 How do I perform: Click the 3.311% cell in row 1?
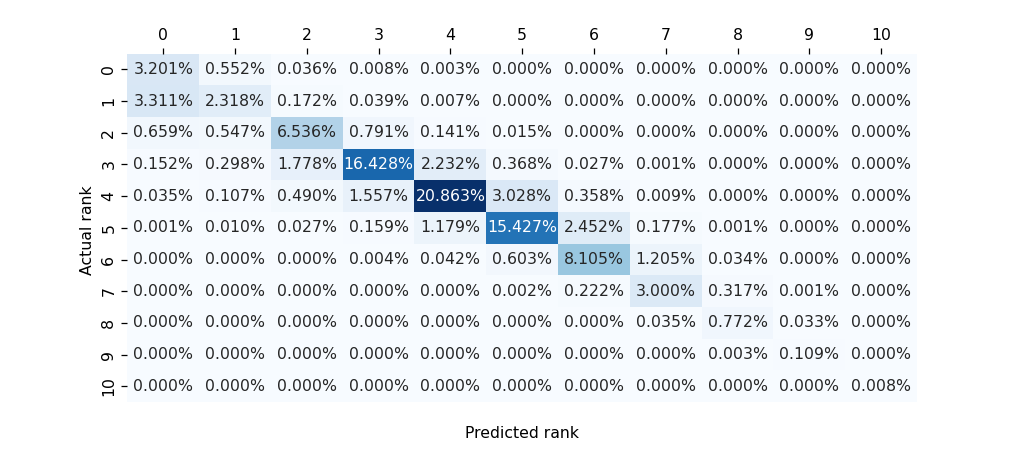coord(162,101)
